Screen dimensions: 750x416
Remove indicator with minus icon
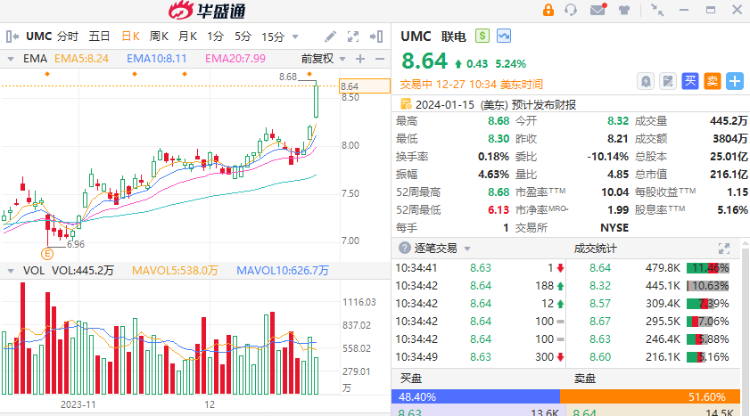[380, 59]
